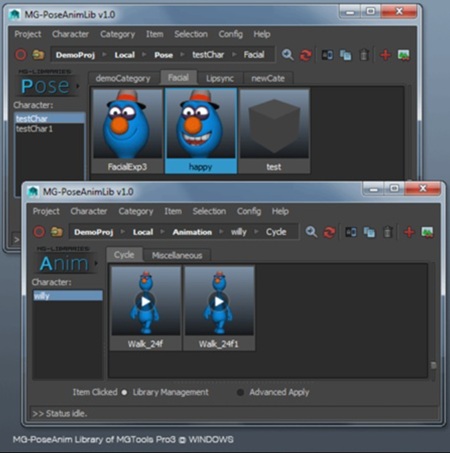Open Config menu in Pose window

[x=231, y=34]
